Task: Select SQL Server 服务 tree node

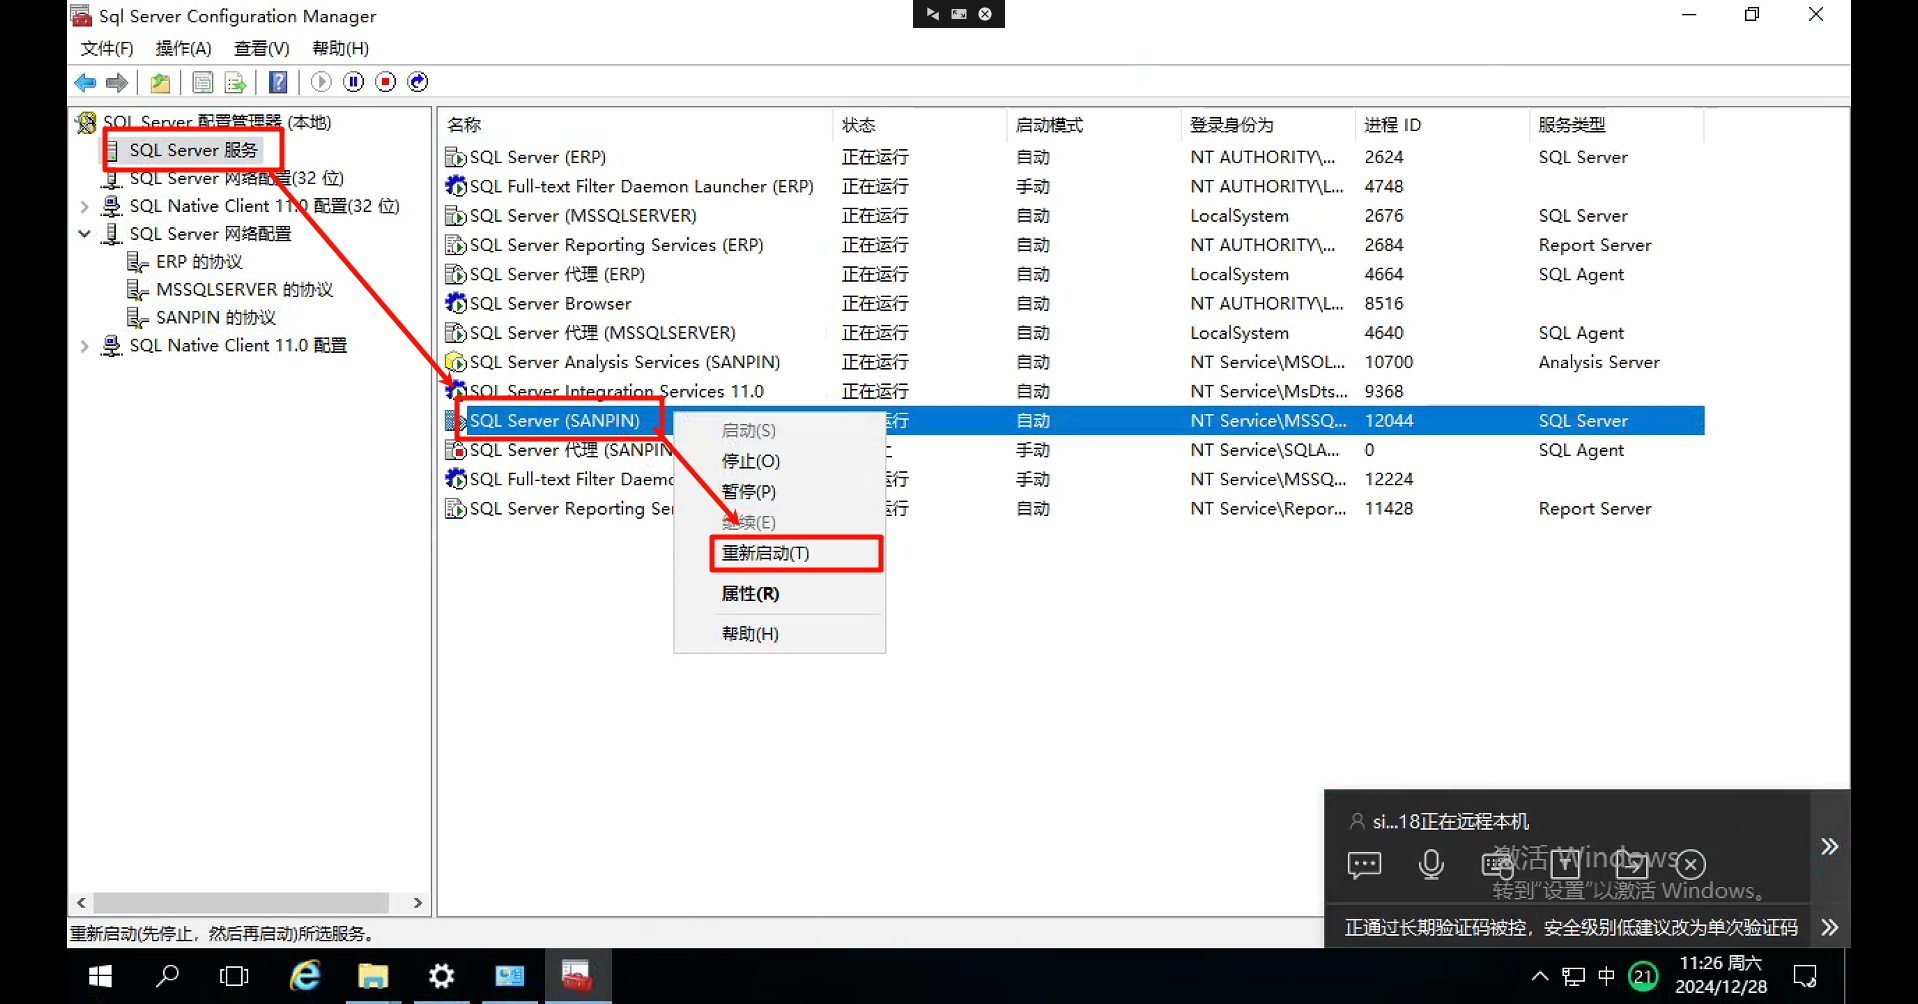Action: point(193,150)
